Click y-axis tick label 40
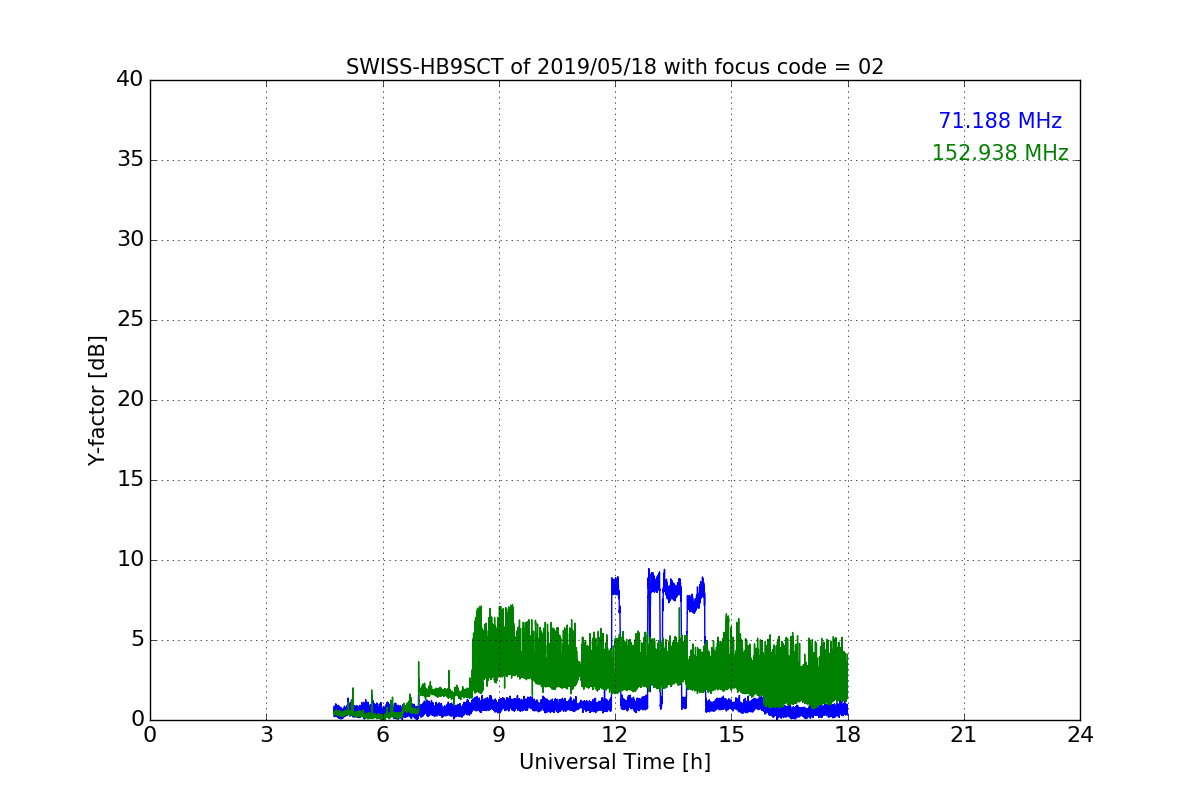 (x=130, y=80)
